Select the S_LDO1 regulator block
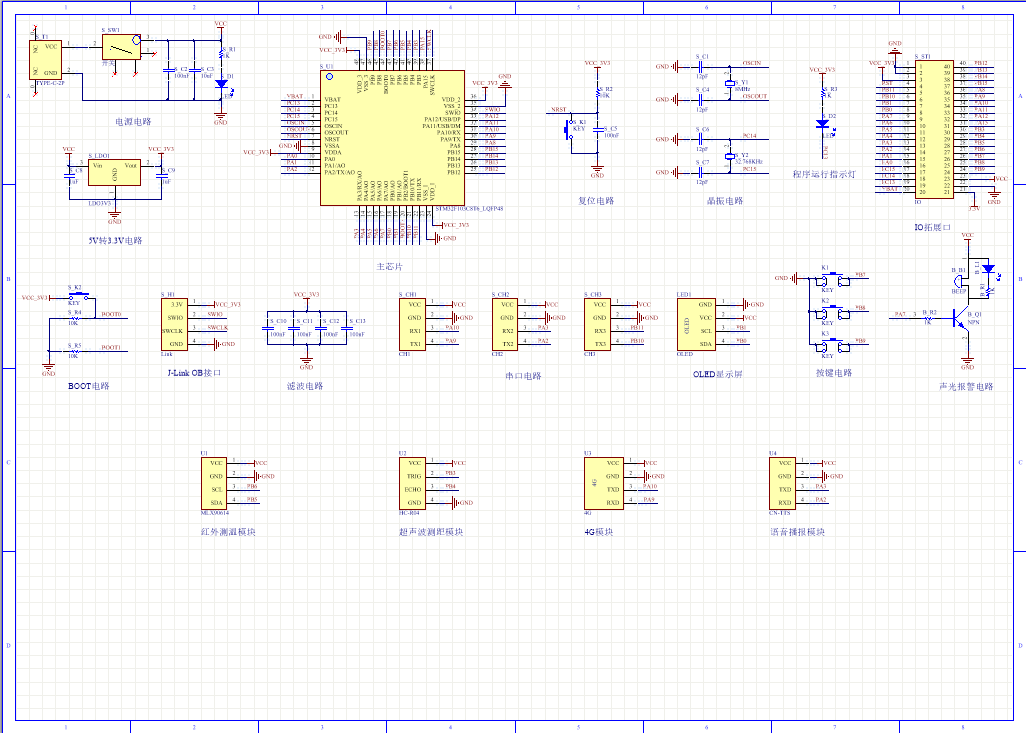This screenshot has width=1026, height=733. coord(115,172)
